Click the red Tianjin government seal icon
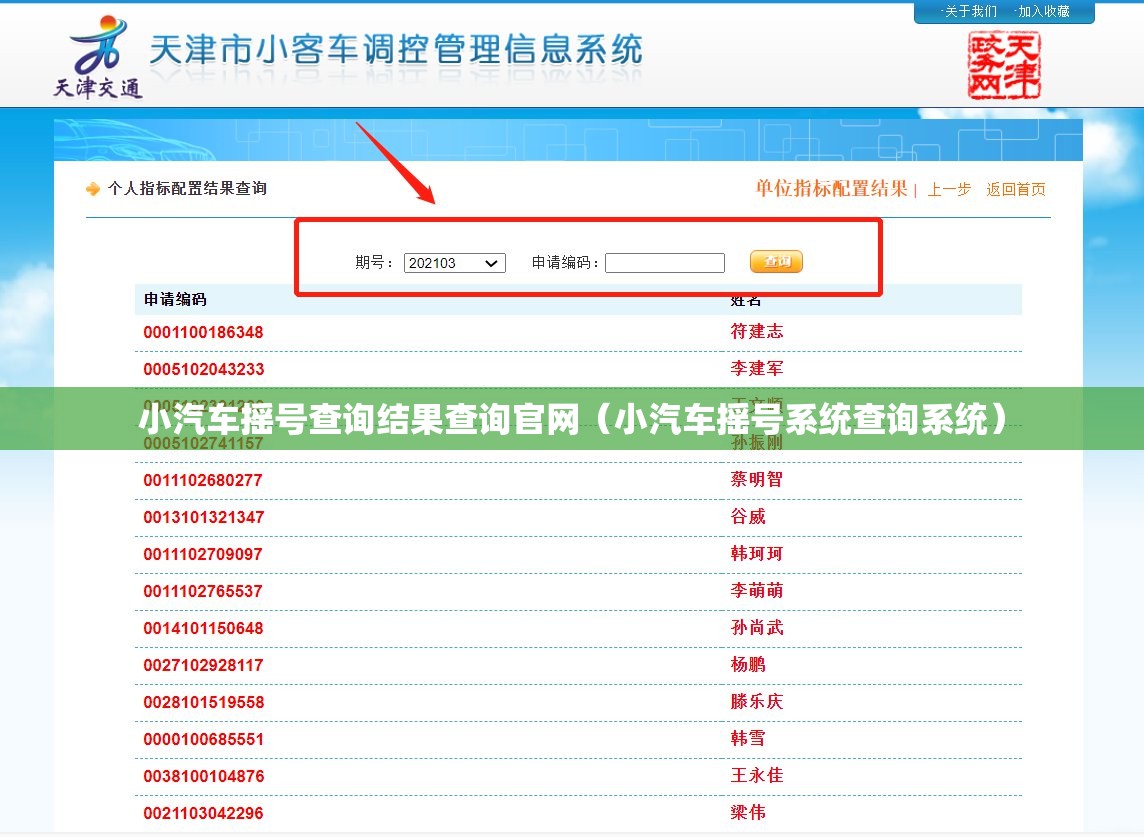This screenshot has width=1144, height=837. [1003, 65]
